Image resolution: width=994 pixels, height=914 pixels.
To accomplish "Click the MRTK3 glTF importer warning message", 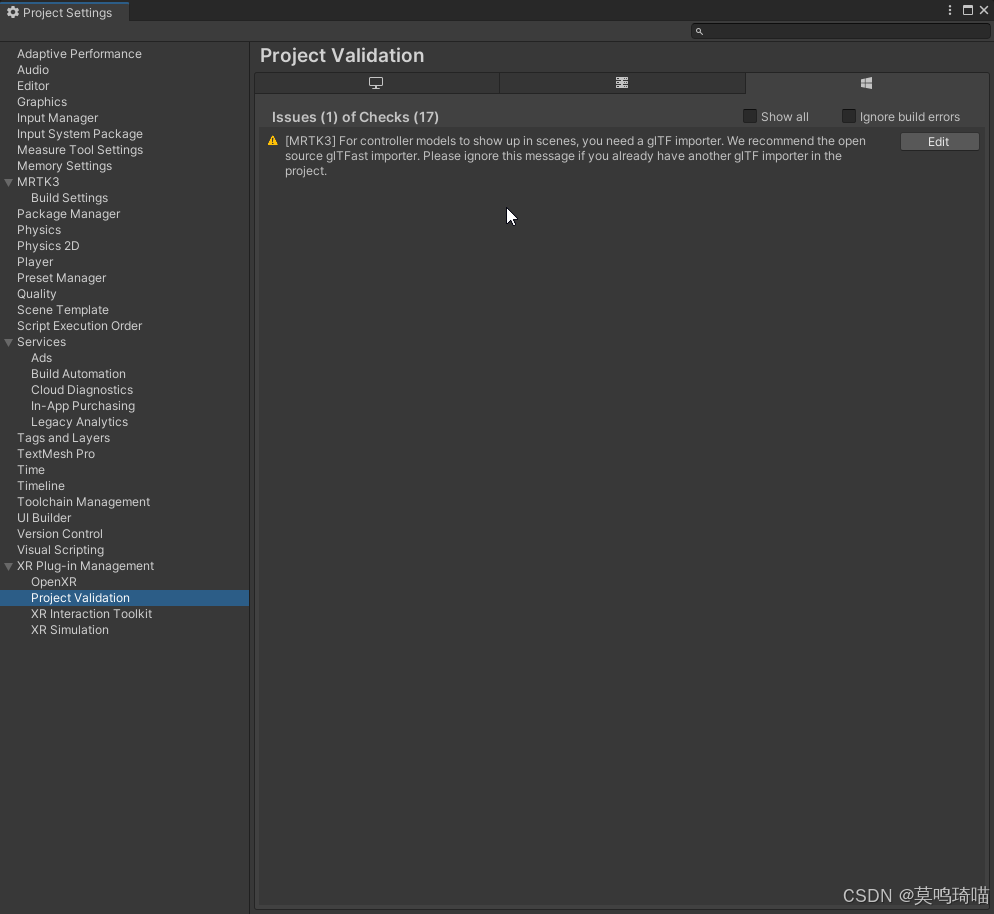I will 576,156.
